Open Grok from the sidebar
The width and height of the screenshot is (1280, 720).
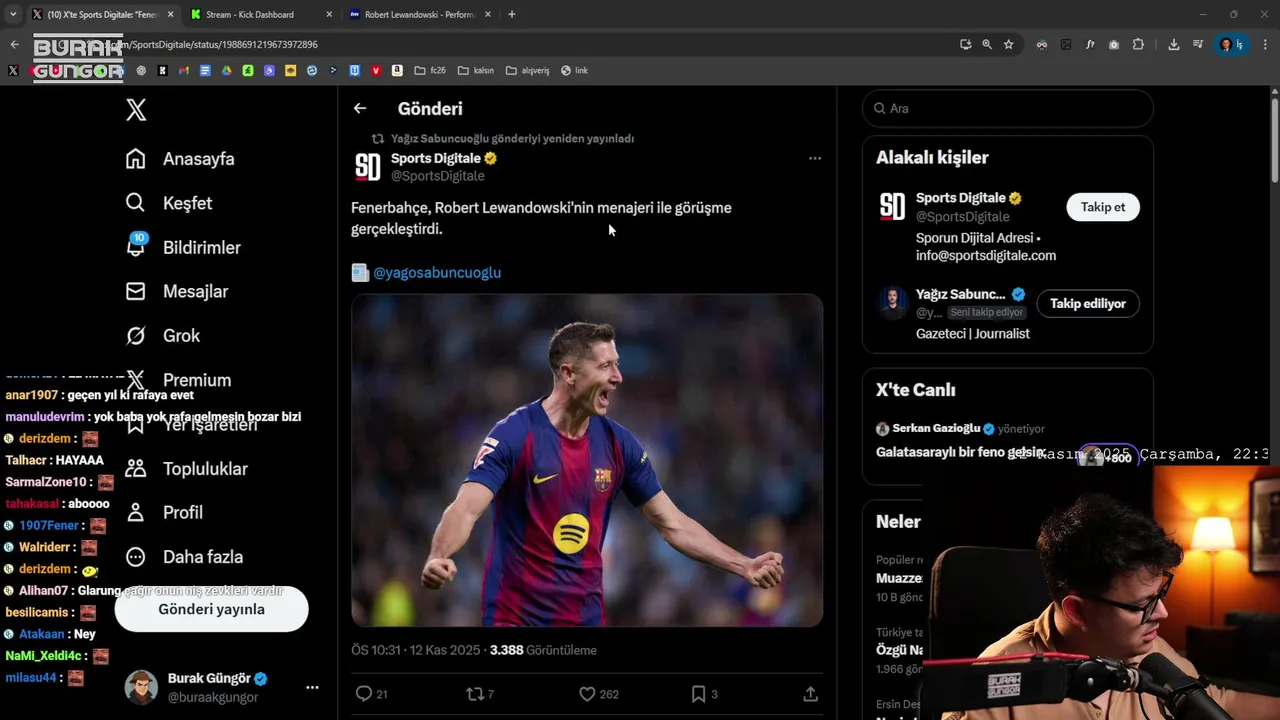[x=163, y=336]
